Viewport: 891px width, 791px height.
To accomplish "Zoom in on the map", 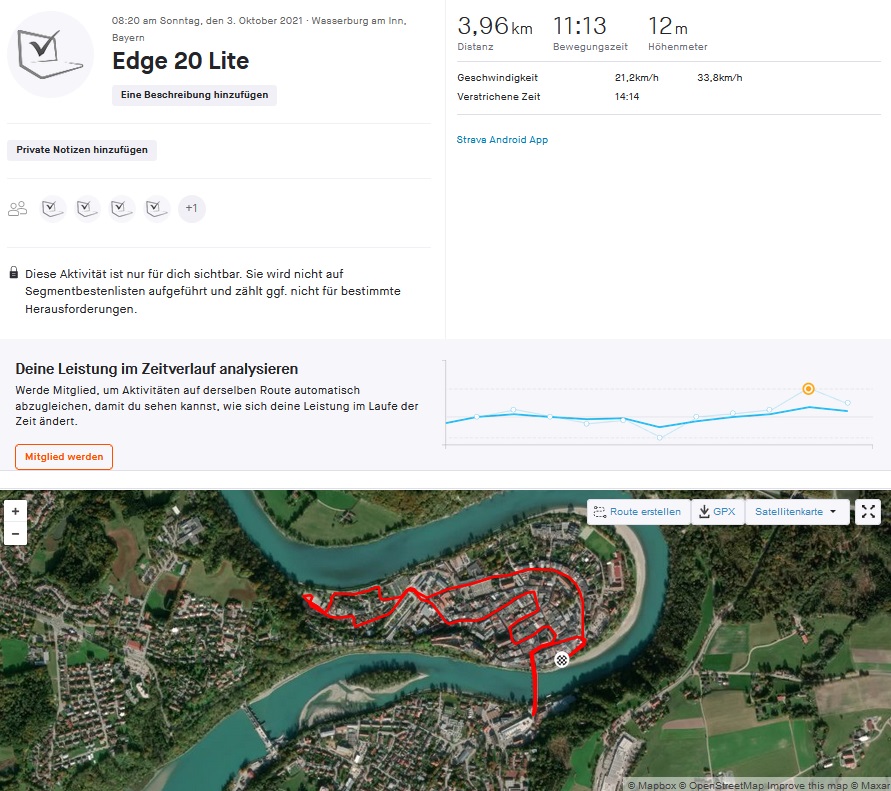I will (15, 511).
